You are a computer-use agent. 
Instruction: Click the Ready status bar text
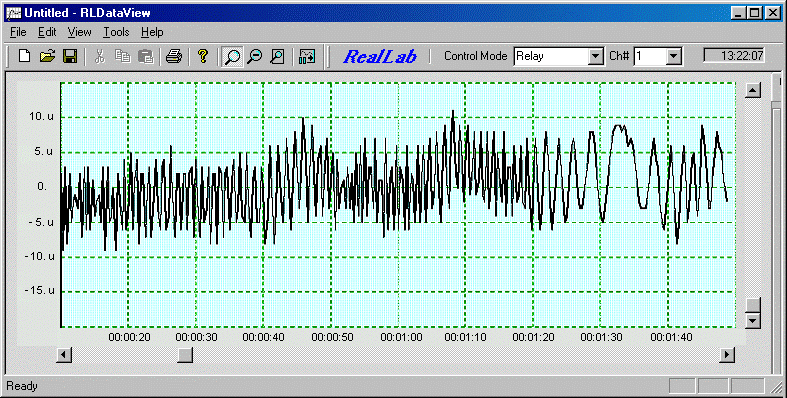pos(22,386)
